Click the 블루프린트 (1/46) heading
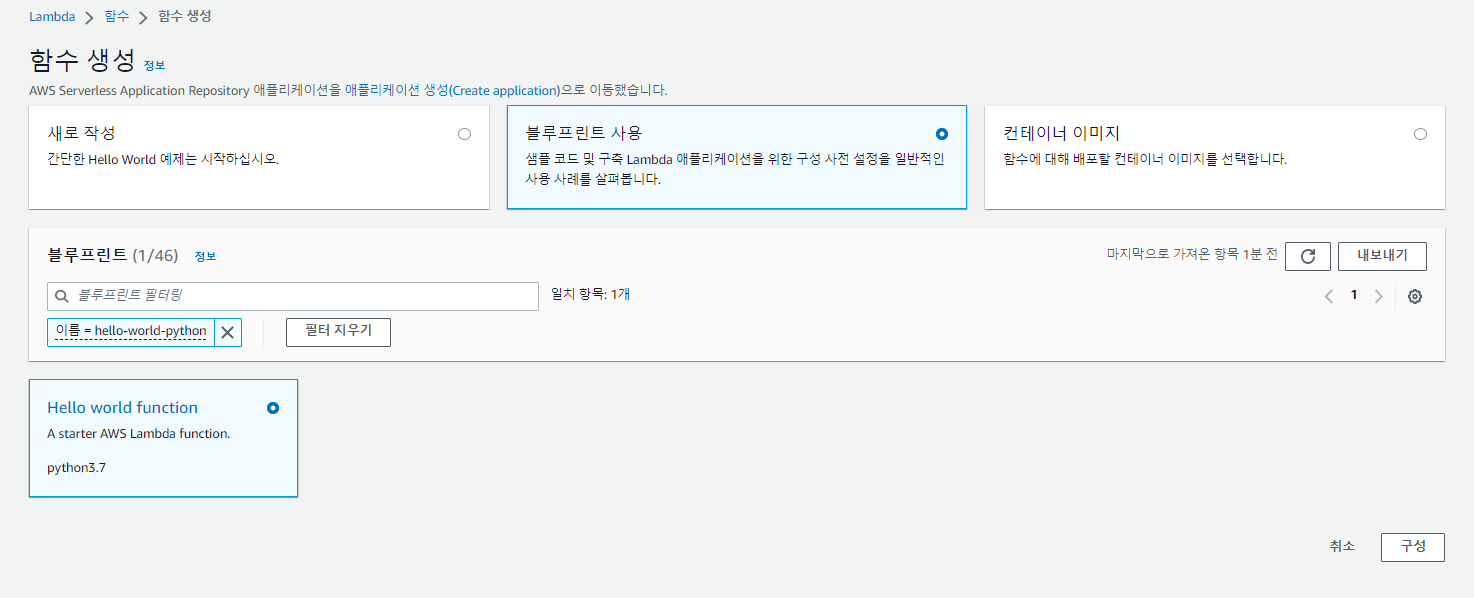This screenshot has width=1474, height=598. [112, 256]
